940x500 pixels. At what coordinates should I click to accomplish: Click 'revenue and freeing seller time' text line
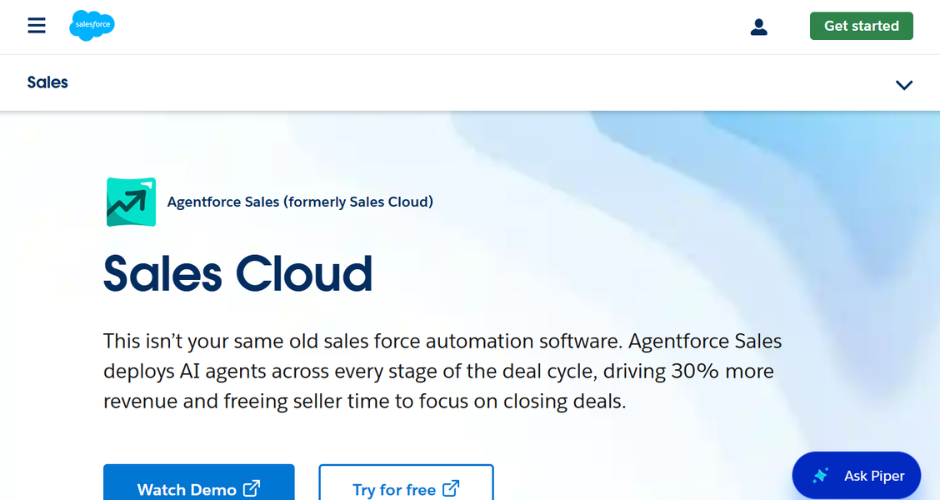coord(364,401)
